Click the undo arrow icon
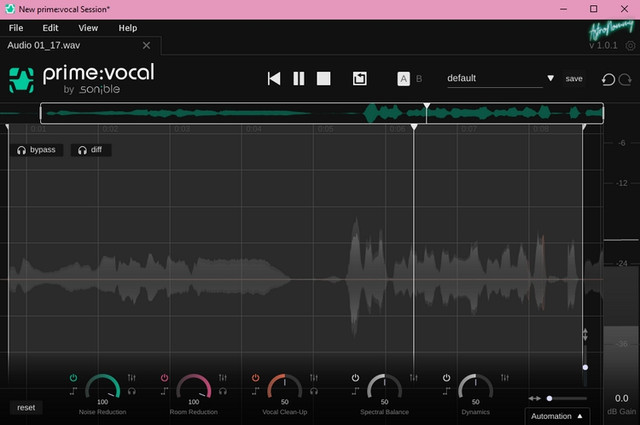The height and width of the screenshot is (425, 640). (608, 79)
